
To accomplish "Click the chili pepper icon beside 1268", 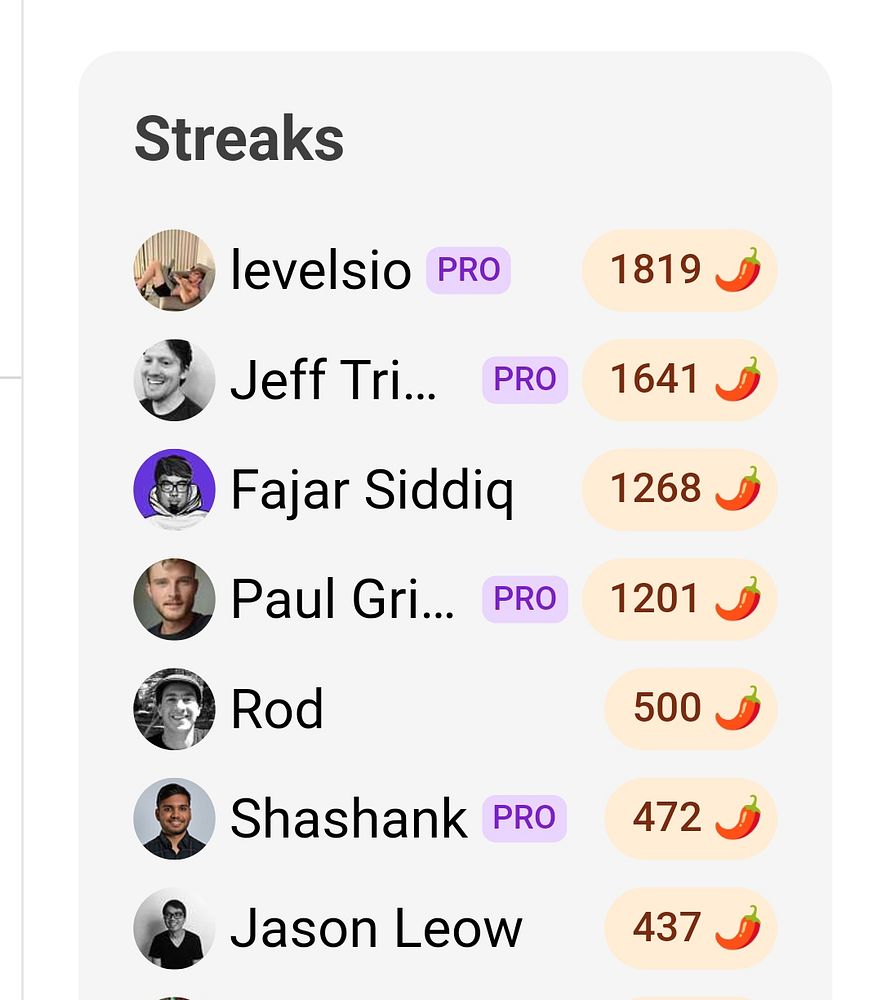I will (738, 489).
